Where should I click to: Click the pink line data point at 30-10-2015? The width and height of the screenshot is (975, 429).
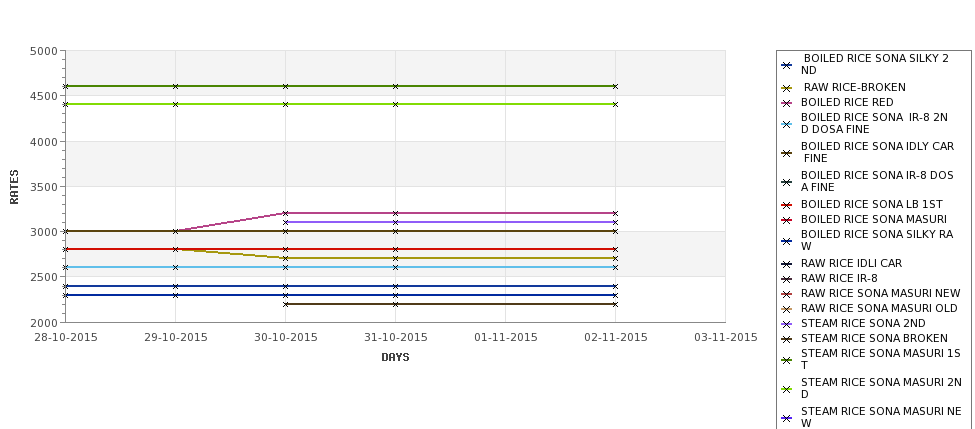(285, 213)
